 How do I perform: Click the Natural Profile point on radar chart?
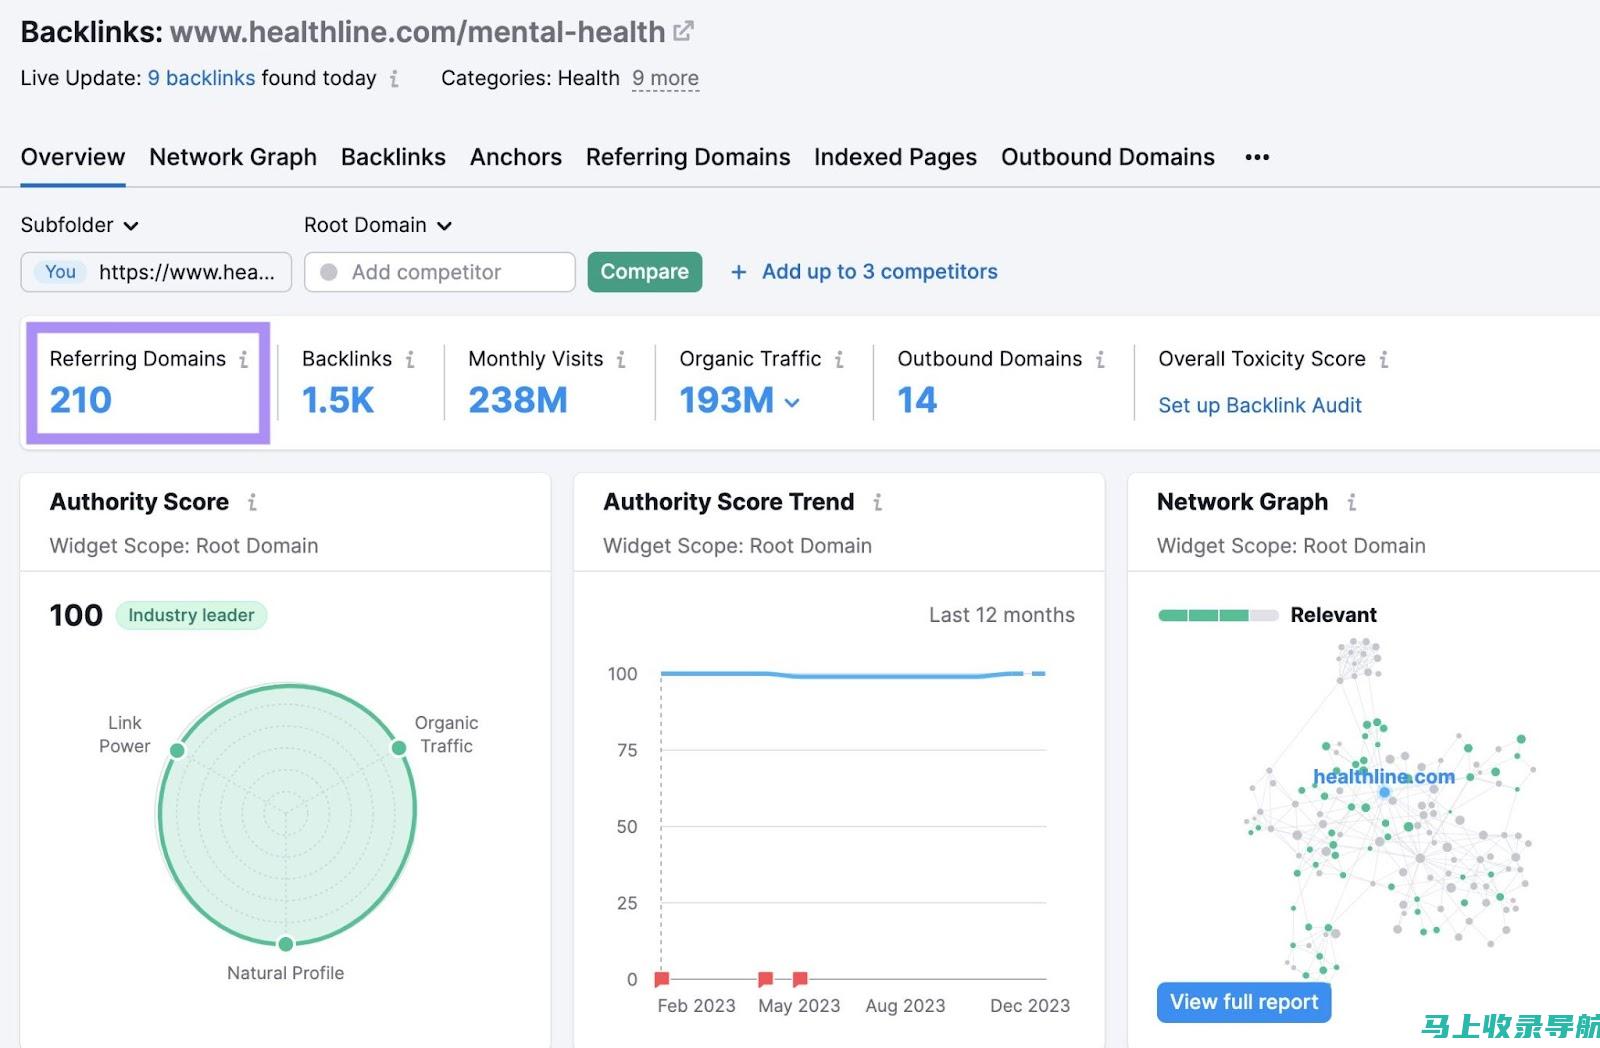pos(286,944)
